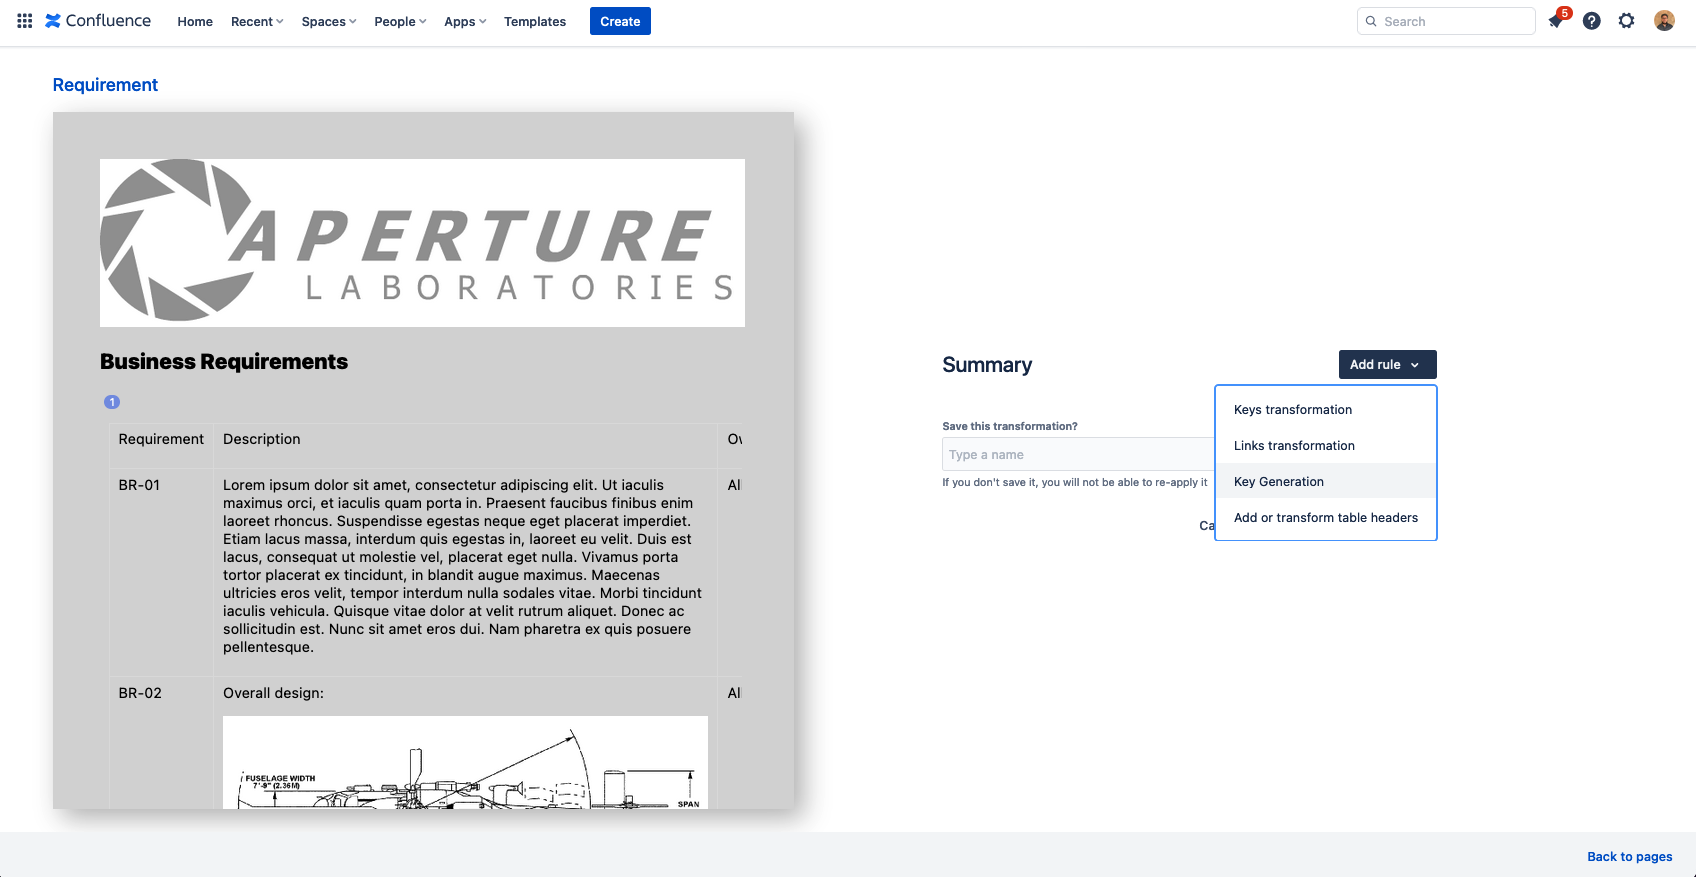Click the Confluence logo

tap(98, 21)
